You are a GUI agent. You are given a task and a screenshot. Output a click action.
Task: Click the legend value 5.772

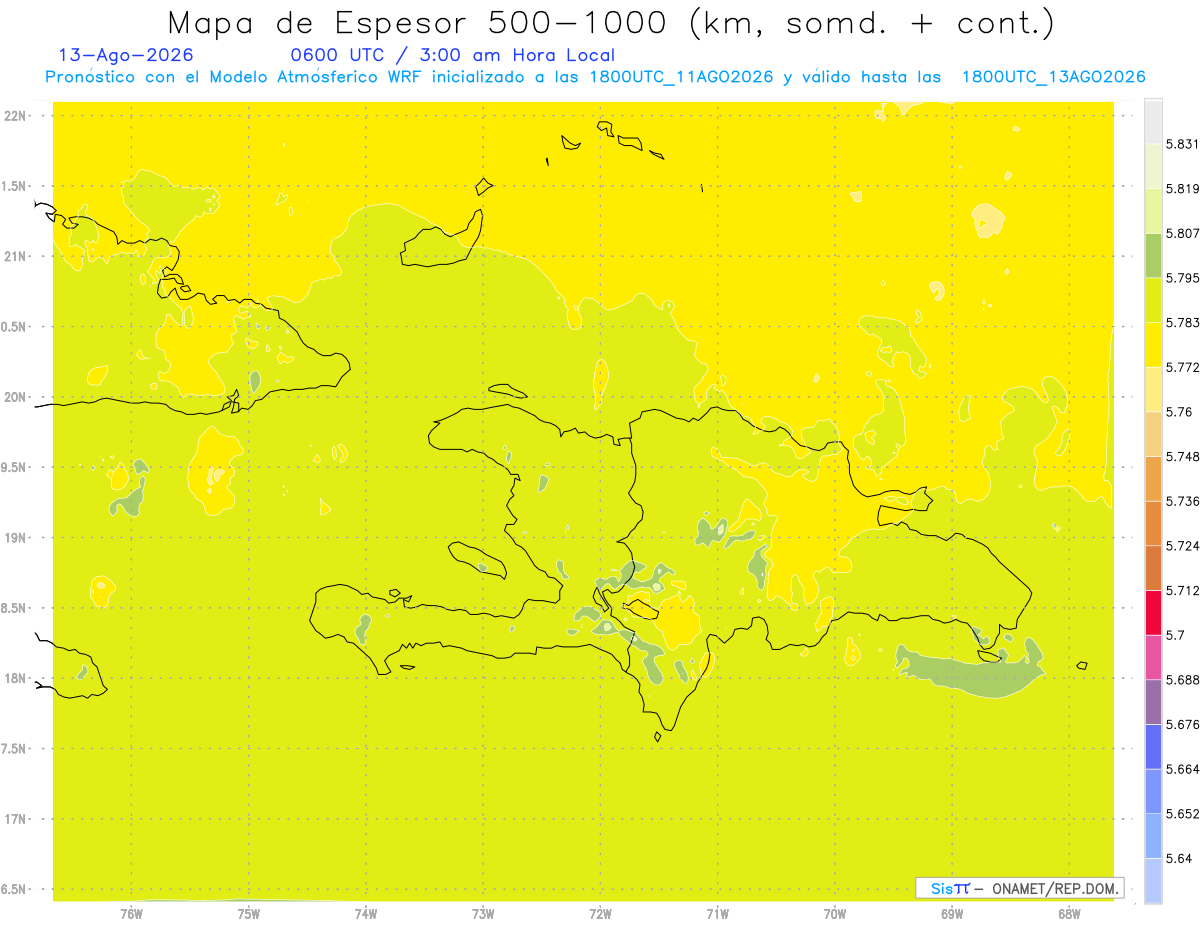(1182, 367)
